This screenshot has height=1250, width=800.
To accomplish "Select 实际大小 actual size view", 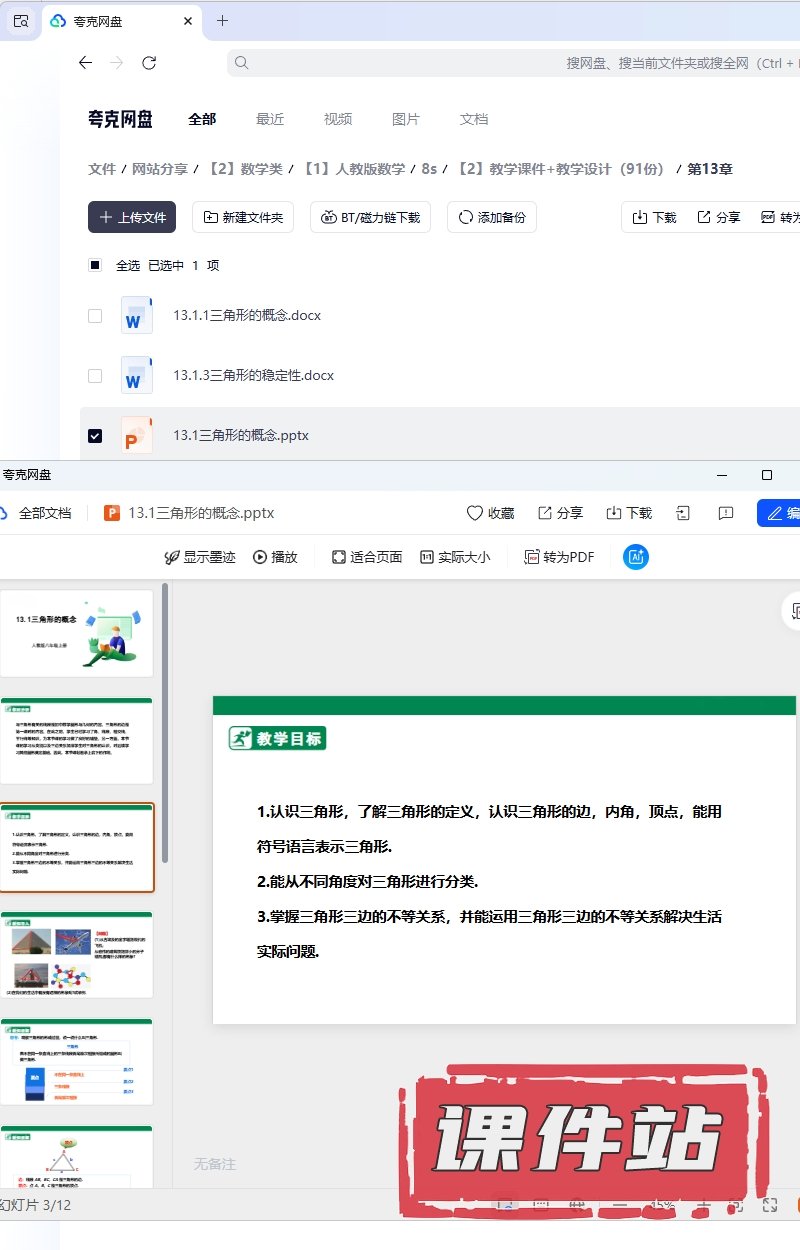I will [455, 557].
